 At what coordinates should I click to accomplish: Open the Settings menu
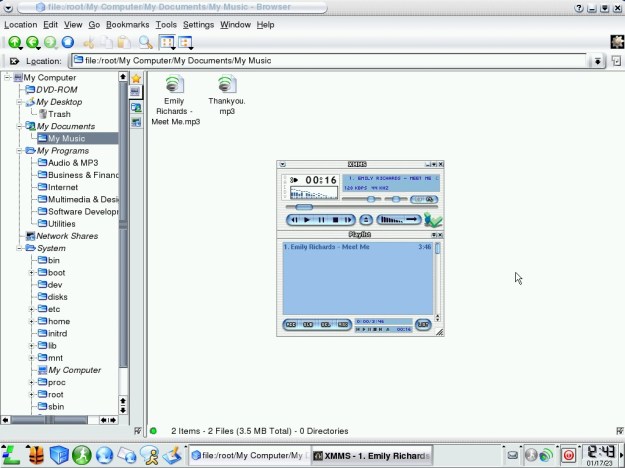[x=198, y=24]
